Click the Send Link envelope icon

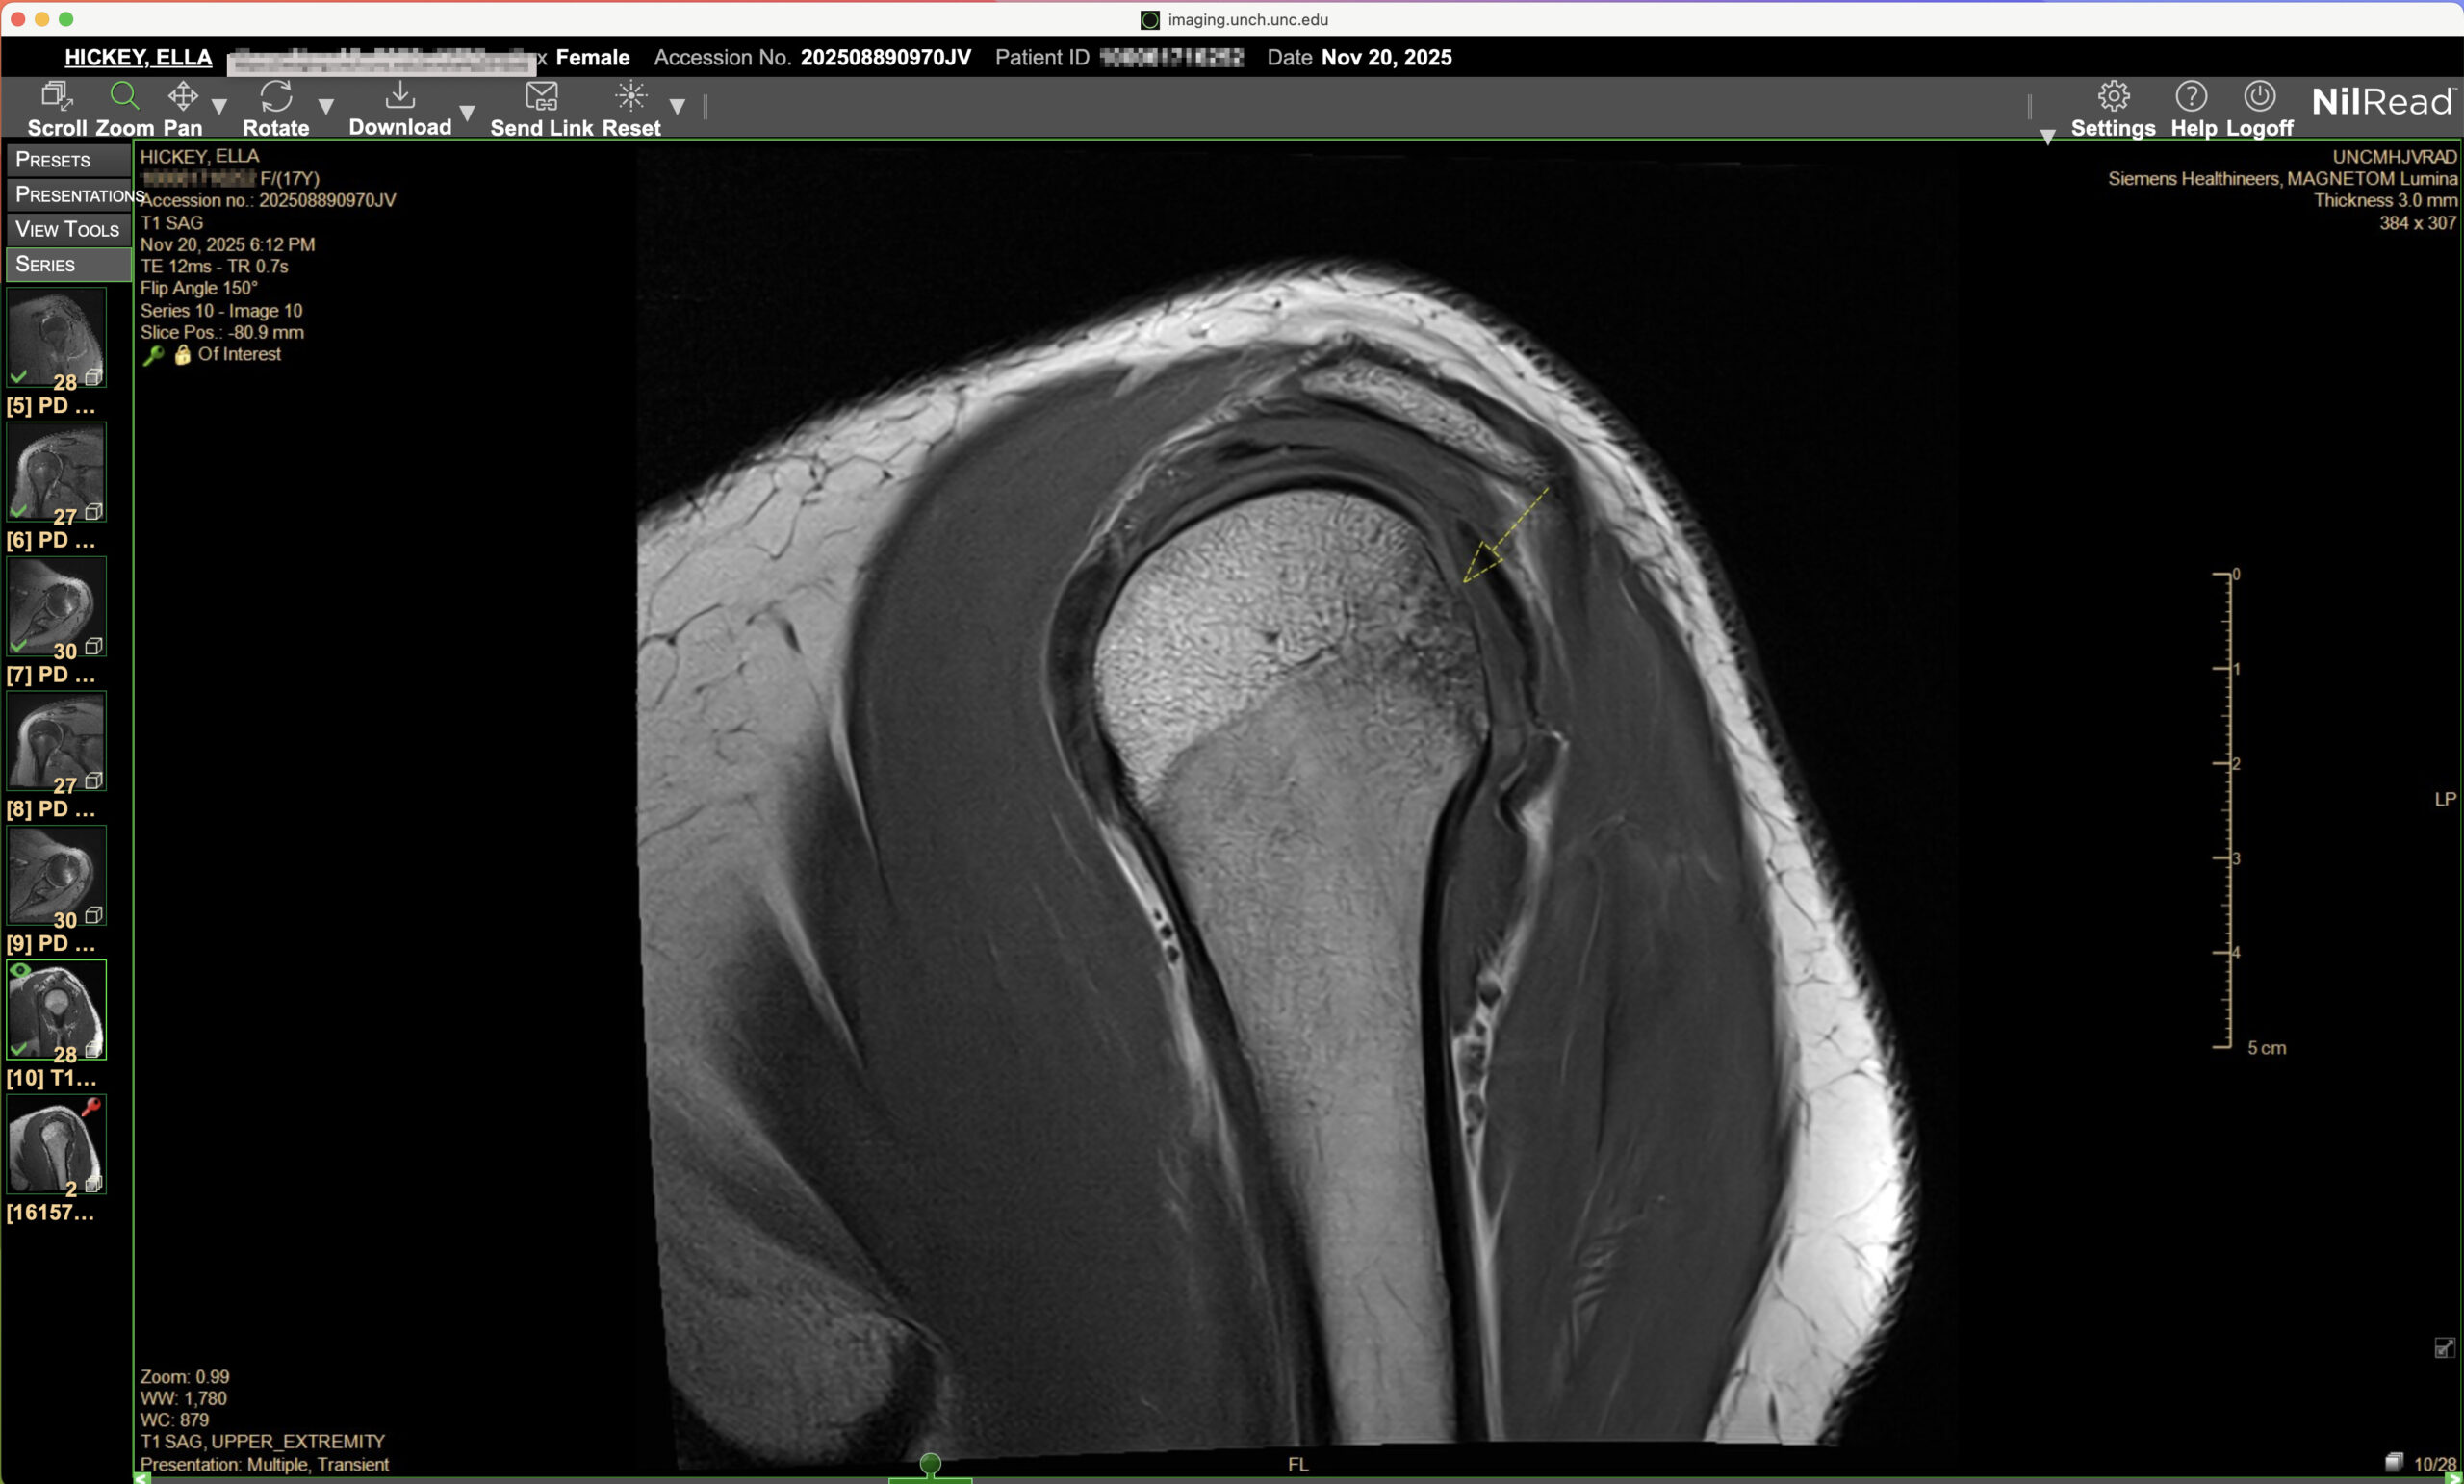pyautogui.click(x=541, y=97)
